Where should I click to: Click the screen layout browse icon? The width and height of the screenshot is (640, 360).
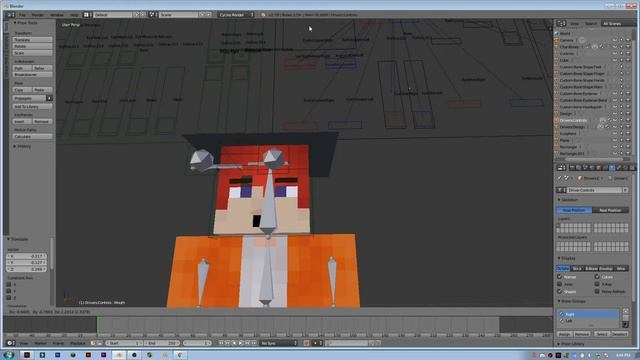pos(87,15)
